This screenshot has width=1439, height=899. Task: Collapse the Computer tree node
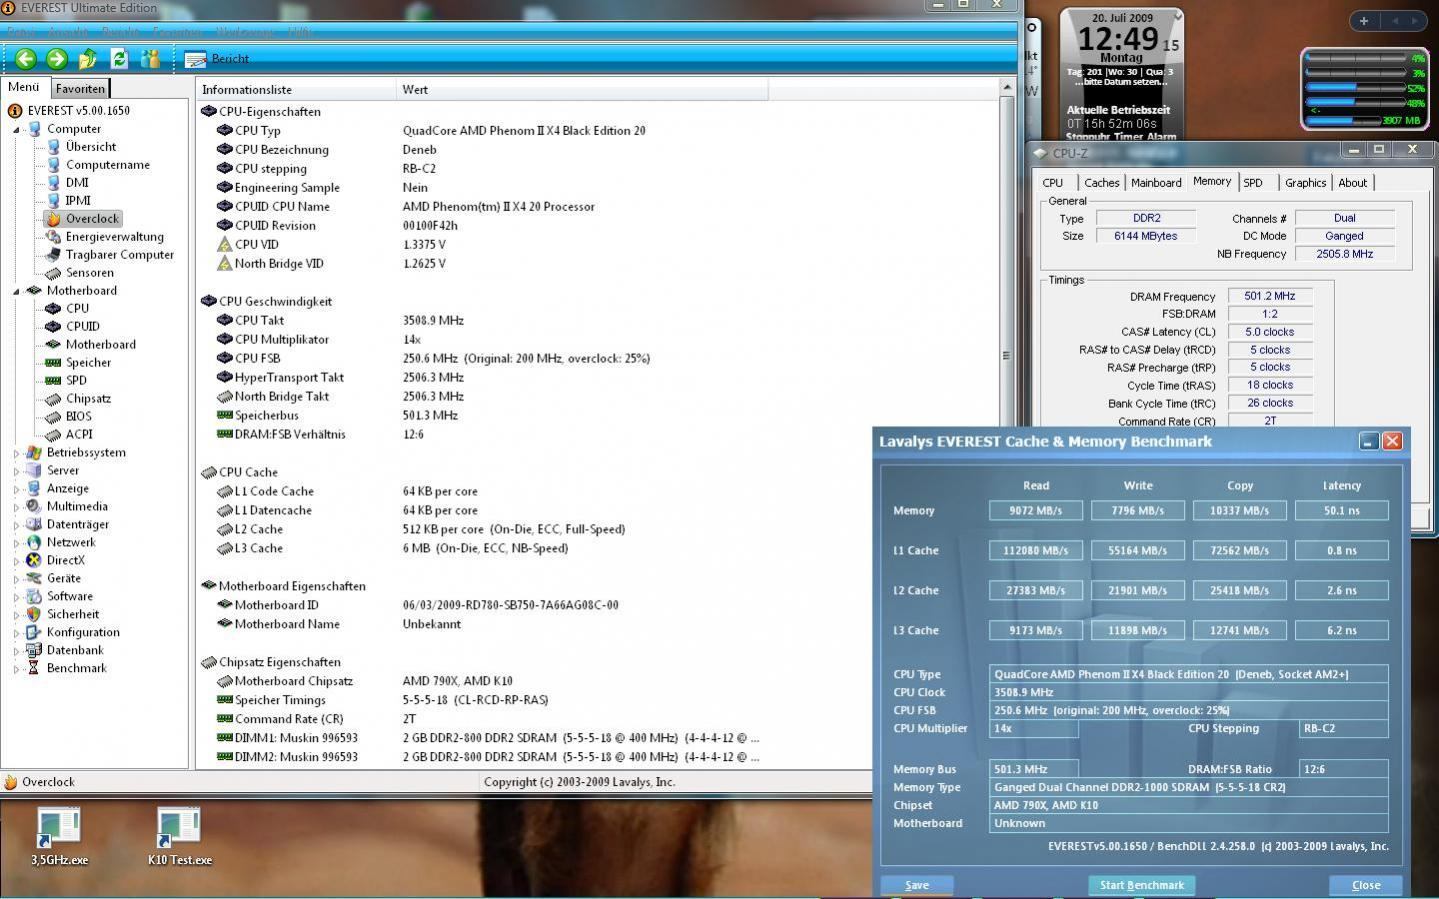pyautogui.click(x=16, y=129)
